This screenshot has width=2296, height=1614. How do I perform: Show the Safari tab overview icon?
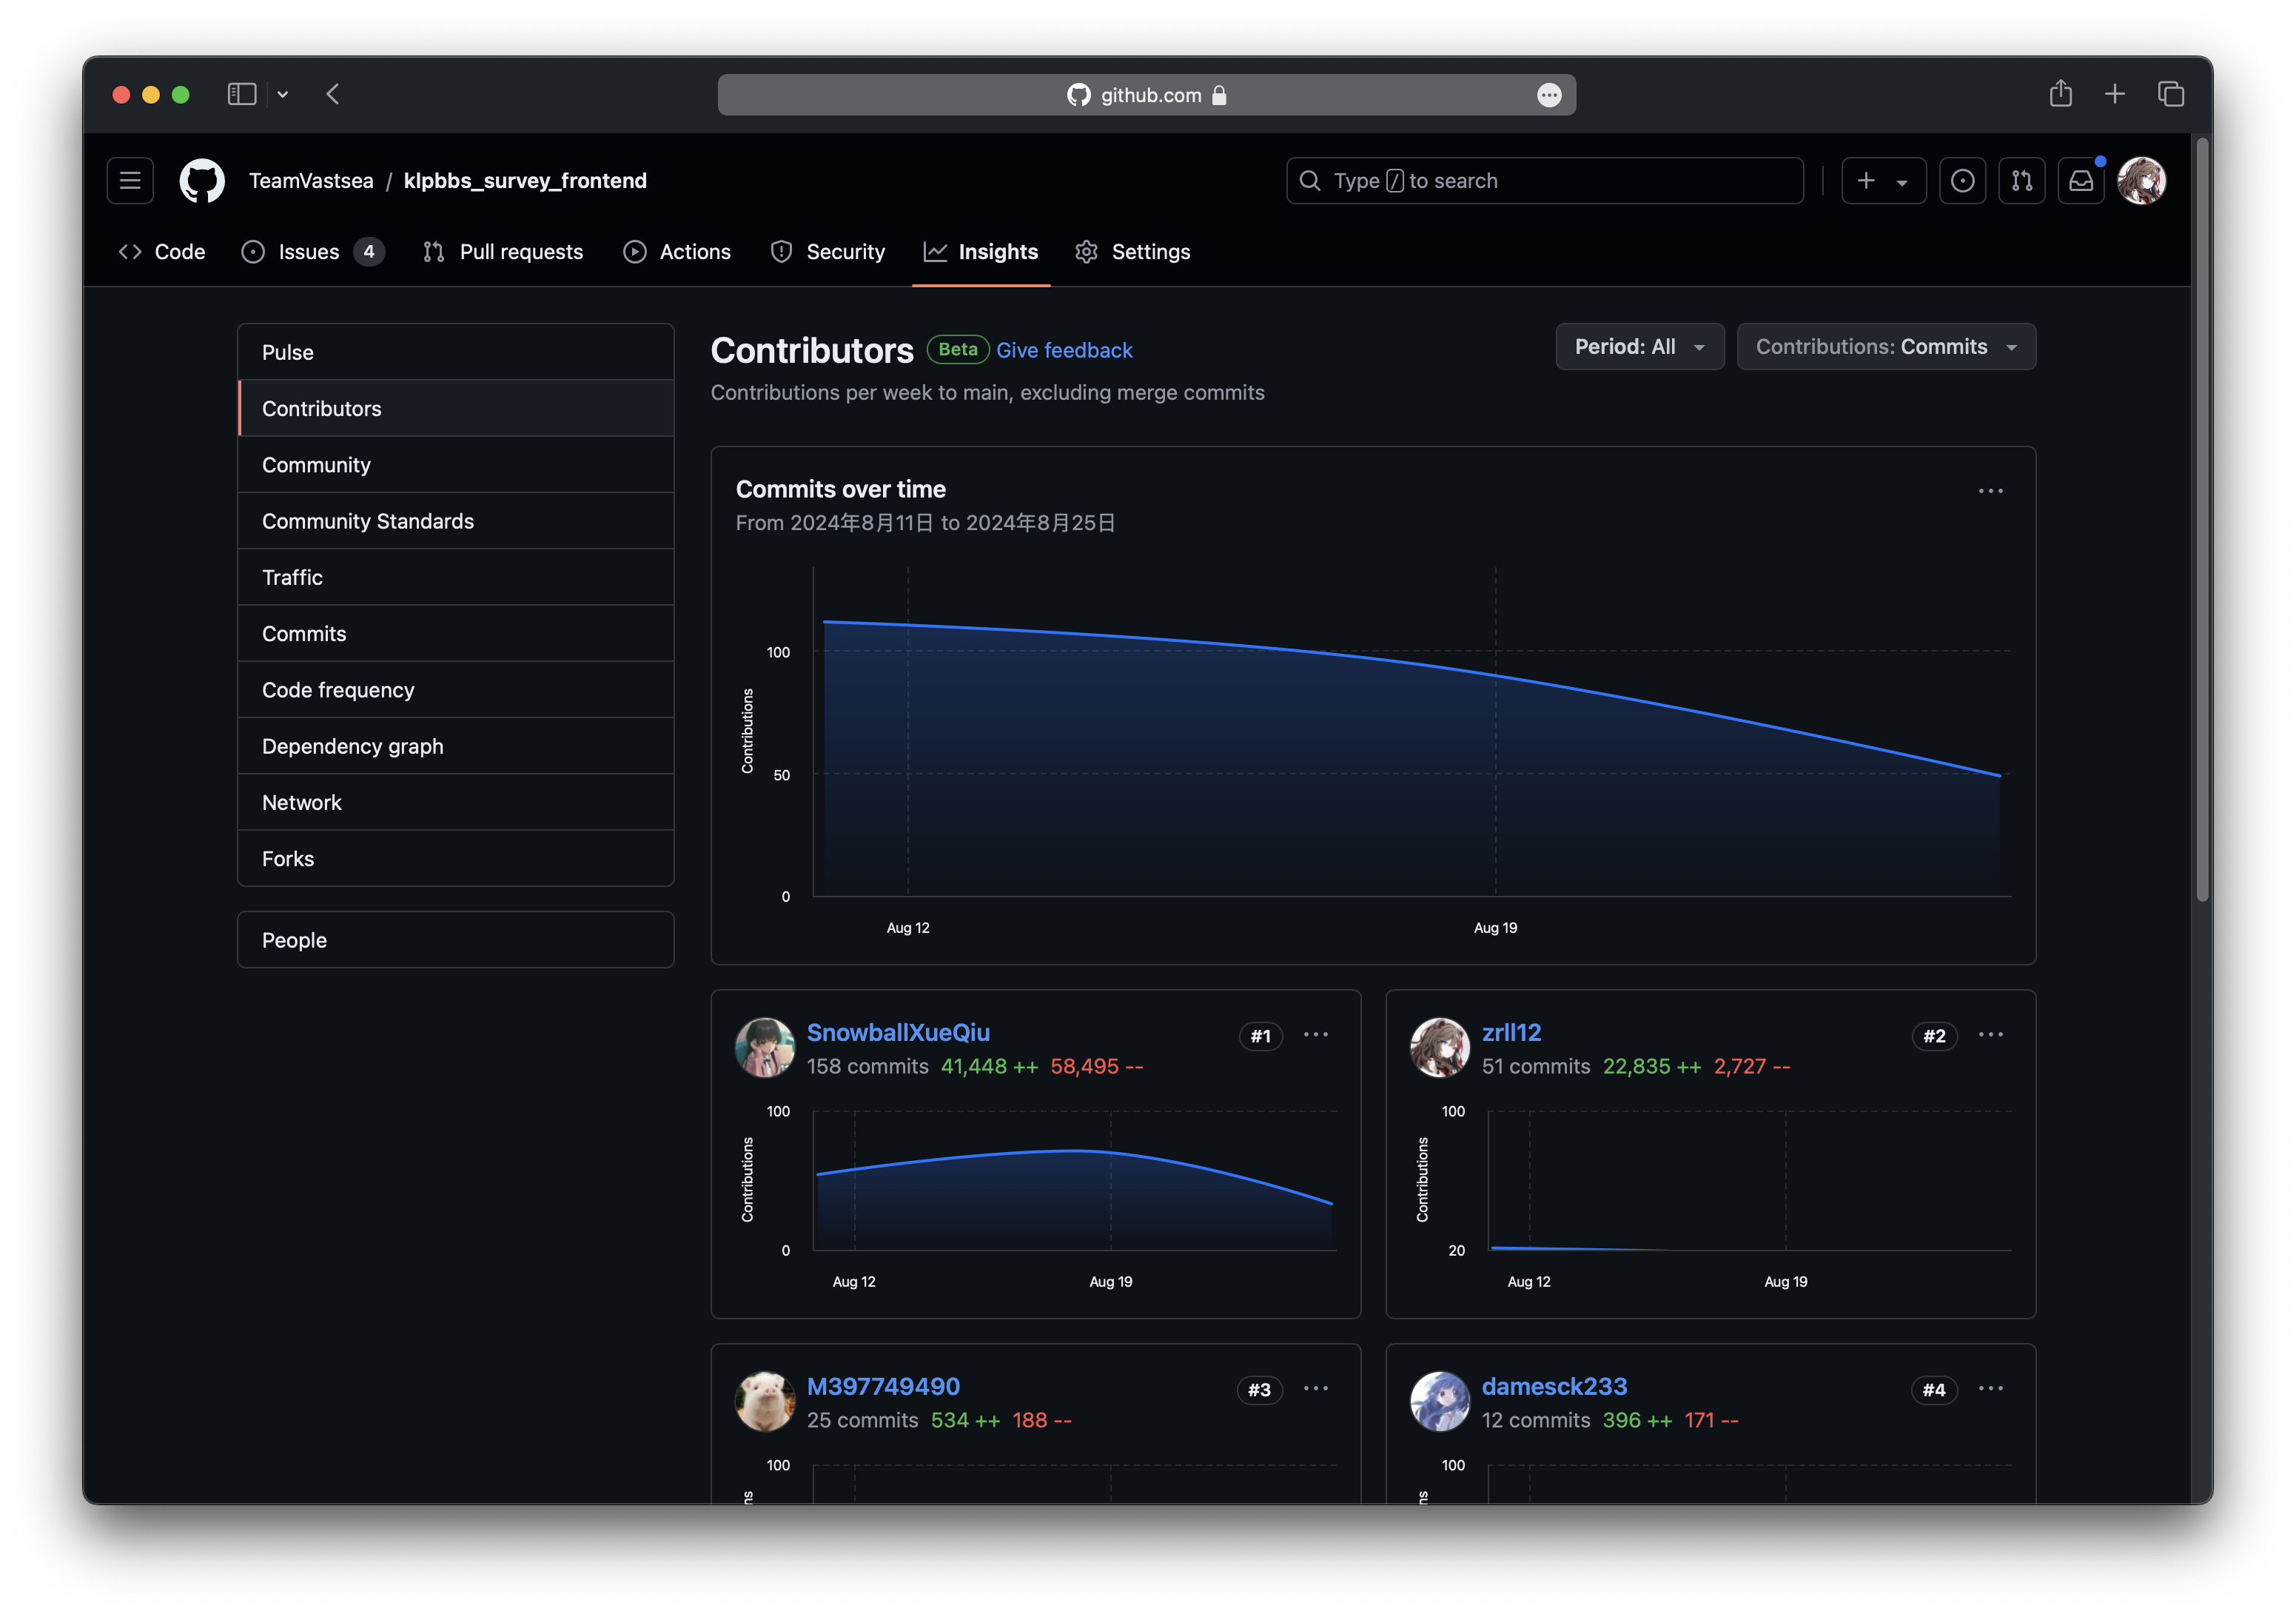[x=2171, y=94]
